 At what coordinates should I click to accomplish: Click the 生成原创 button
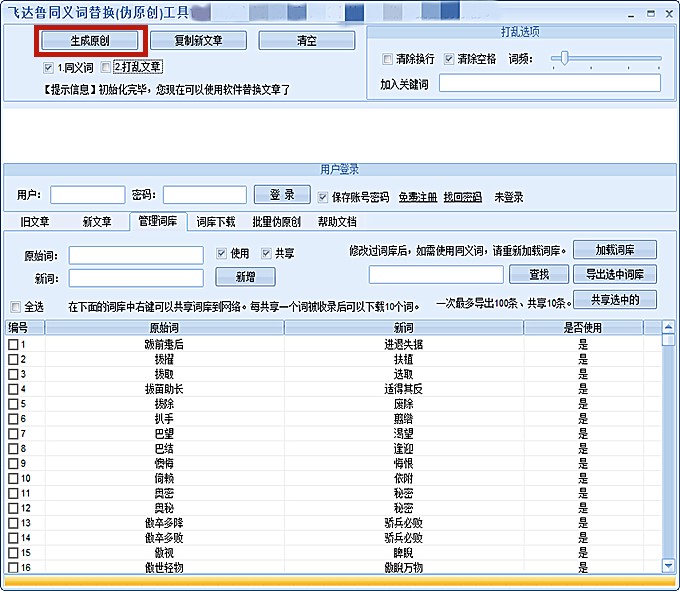(x=90, y=41)
